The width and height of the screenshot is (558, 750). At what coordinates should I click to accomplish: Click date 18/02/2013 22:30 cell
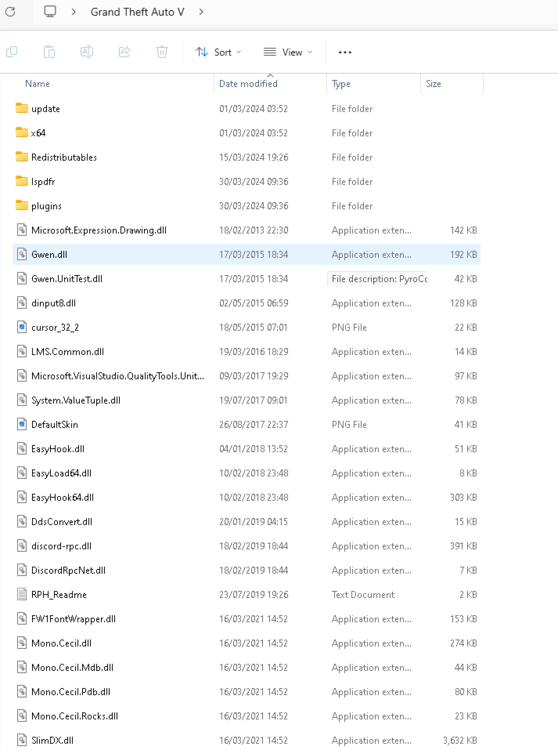pos(253,230)
